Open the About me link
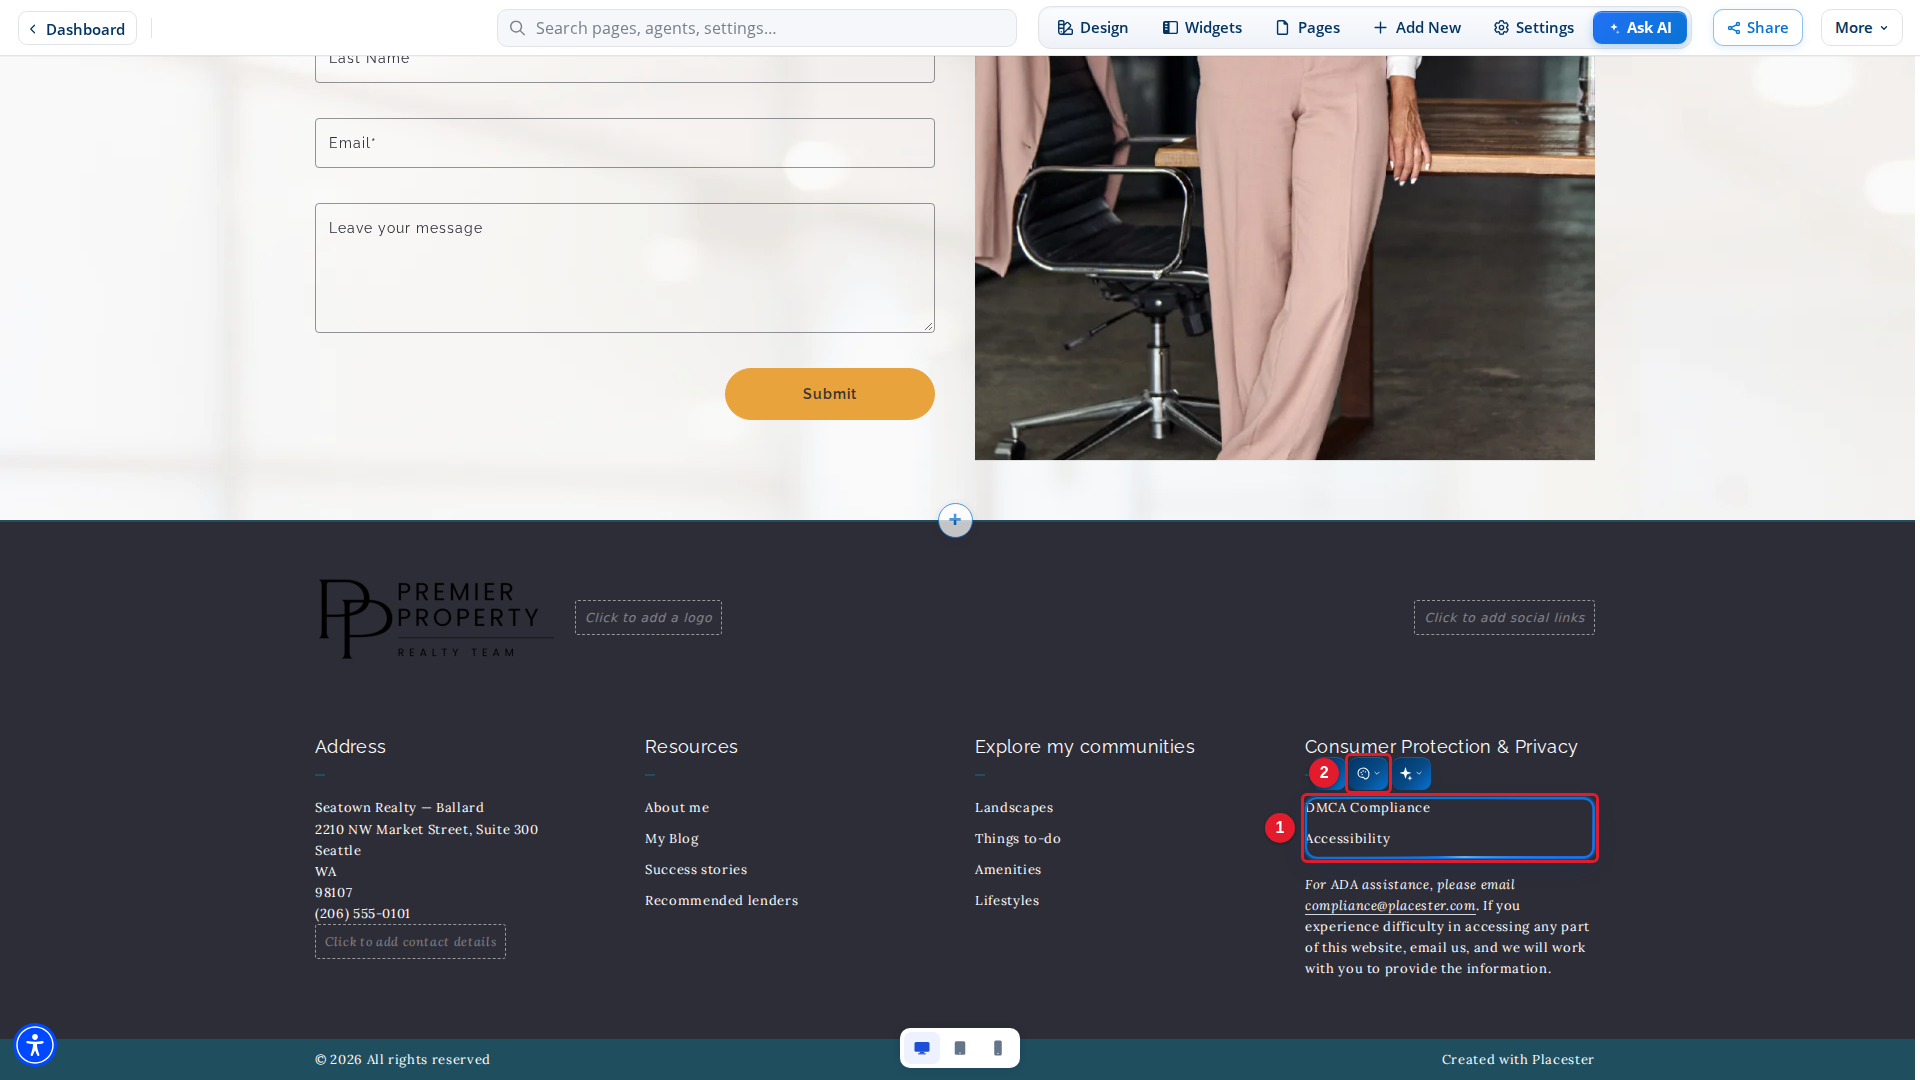The width and height of the screenshot is (1920, 1080). 677,808
